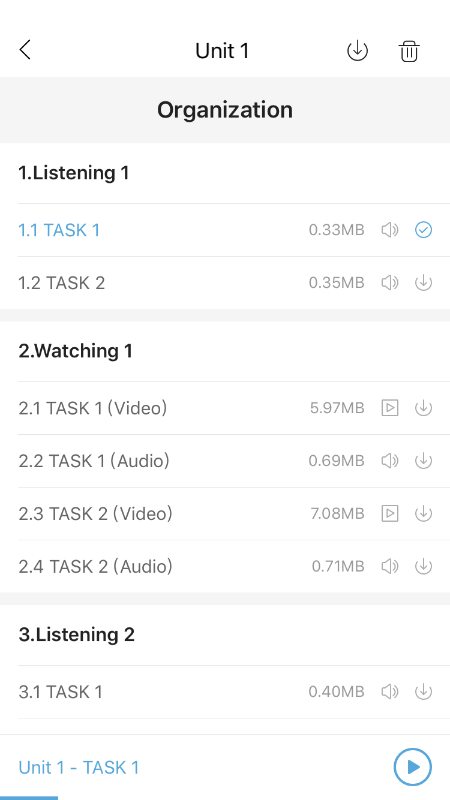The height and width of the screenshot is (800, 450).
Task: Tap video icon for 2.3 TASK 2 (Video)
Action: coord(390,513)
